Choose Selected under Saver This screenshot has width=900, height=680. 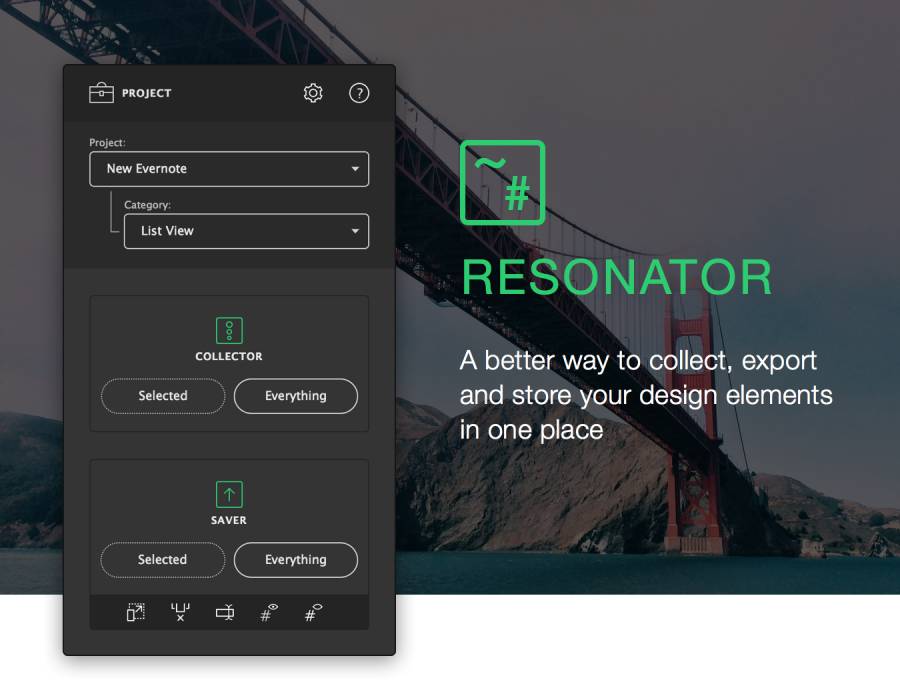(x=163, y=560)
